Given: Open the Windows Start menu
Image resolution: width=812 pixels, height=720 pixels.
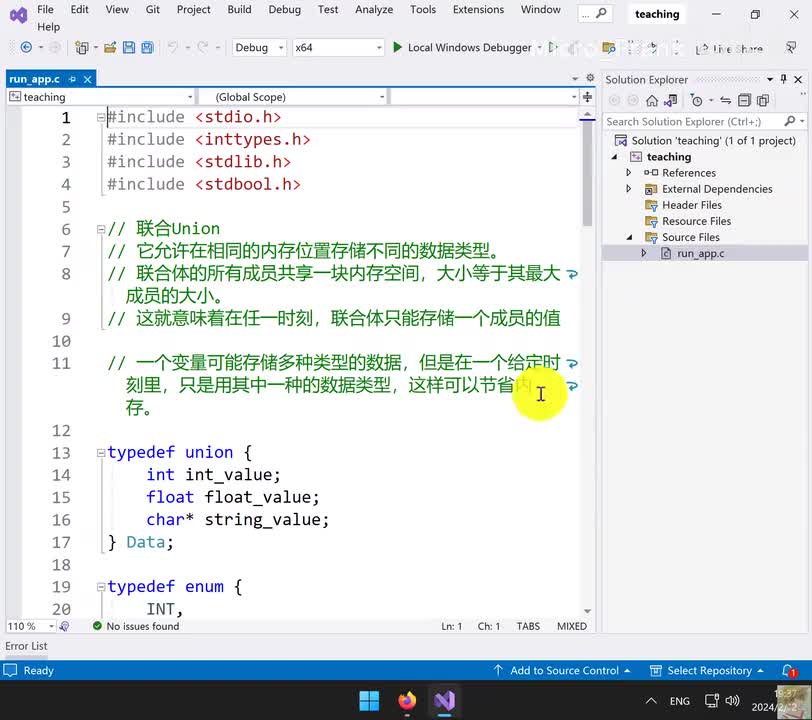Looking at the screenshot, I should (369, 701).
